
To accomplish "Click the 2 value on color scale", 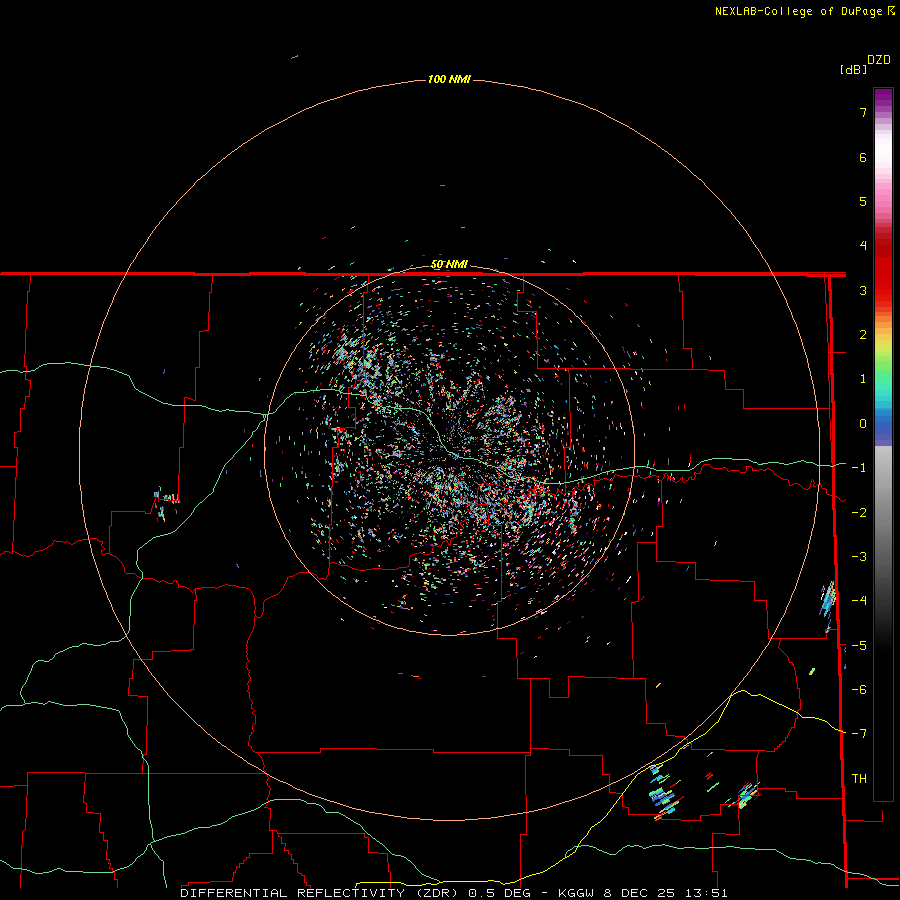I will click(863, 335).
